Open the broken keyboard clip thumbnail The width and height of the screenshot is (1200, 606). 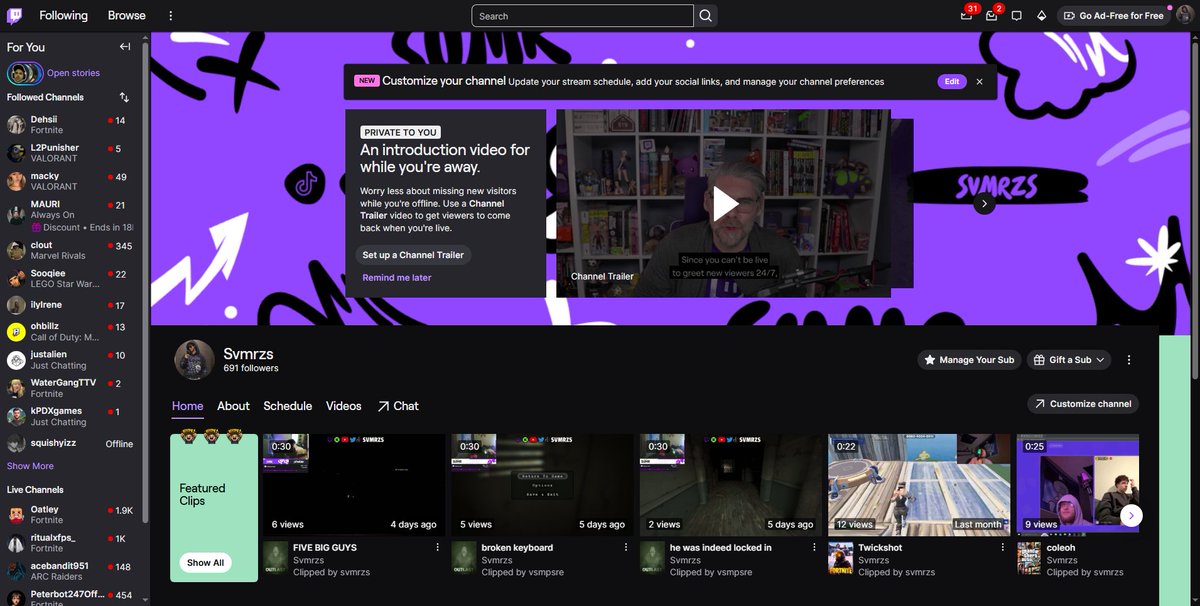(x=542, y=485)
